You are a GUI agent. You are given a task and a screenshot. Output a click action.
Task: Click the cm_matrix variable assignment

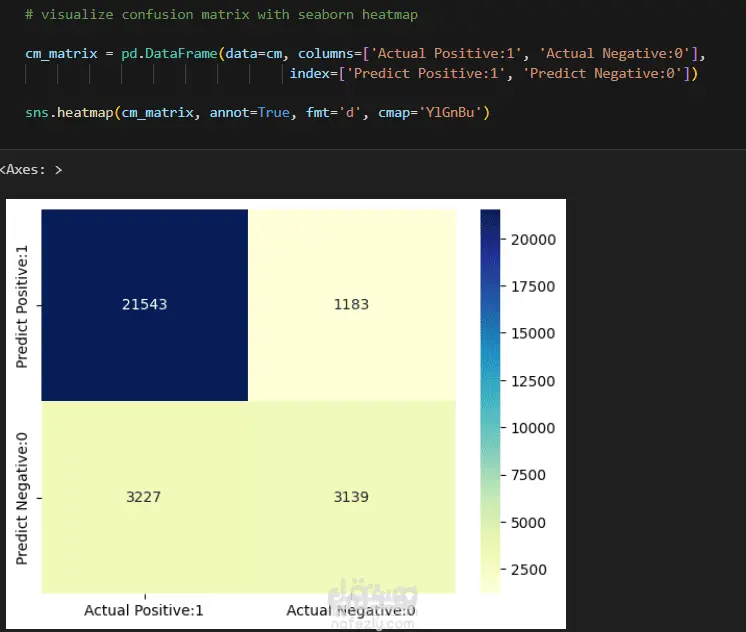[61, 54]
